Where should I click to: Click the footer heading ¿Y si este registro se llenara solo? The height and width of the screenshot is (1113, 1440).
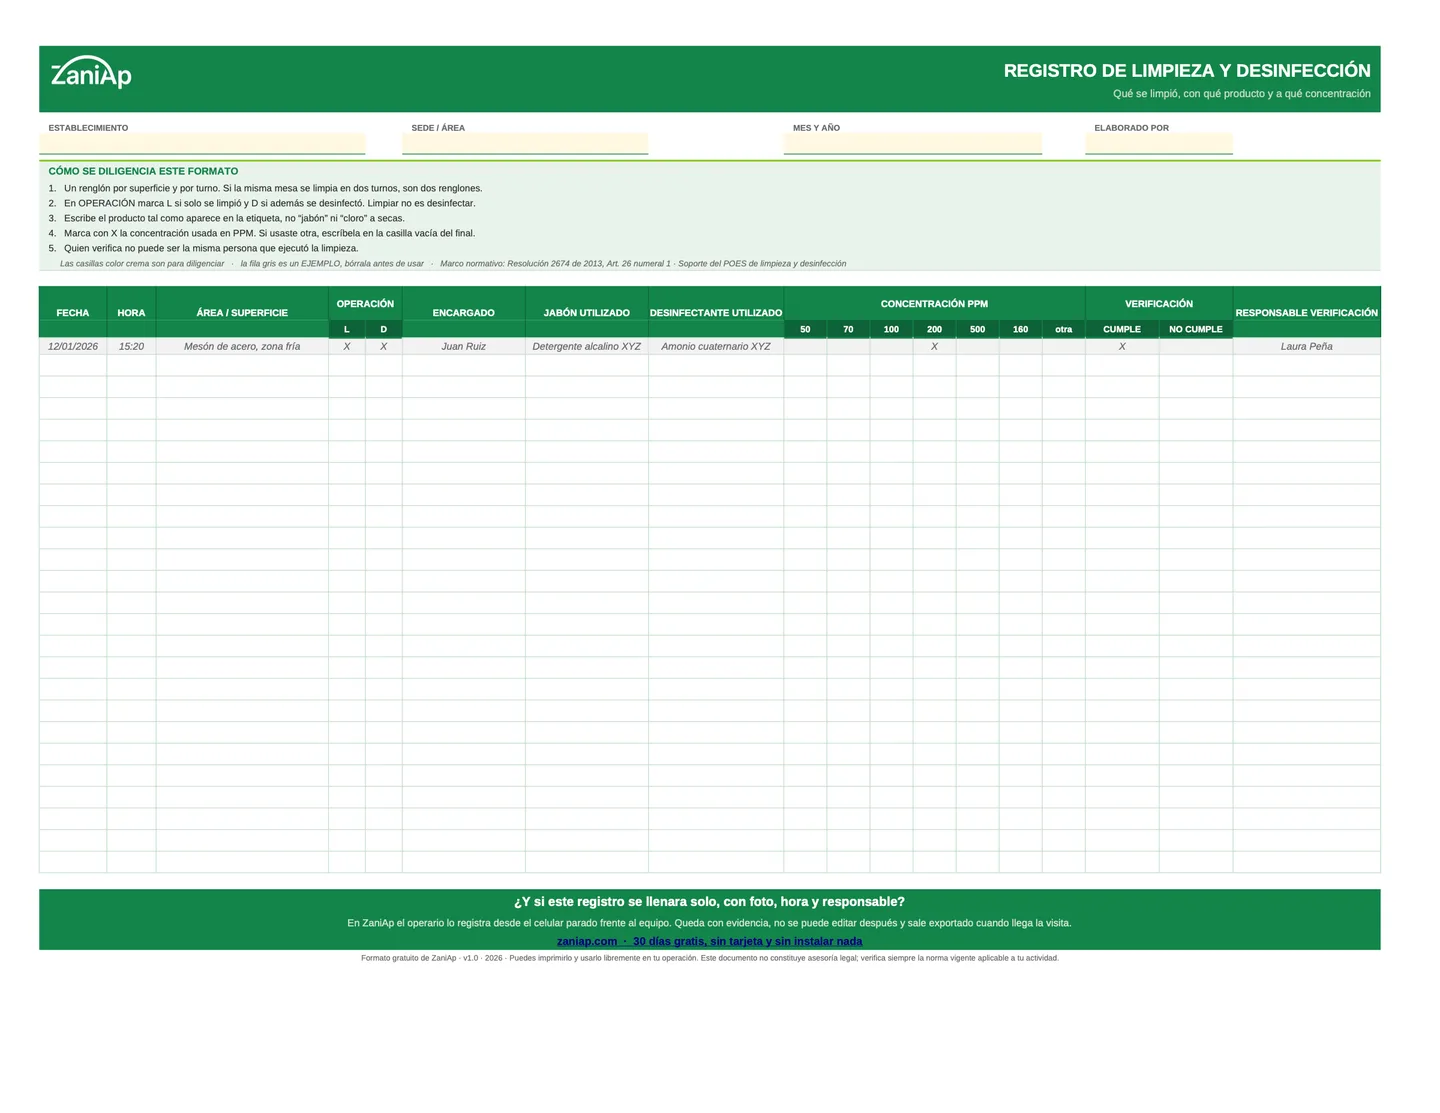(x=709, y=902)
